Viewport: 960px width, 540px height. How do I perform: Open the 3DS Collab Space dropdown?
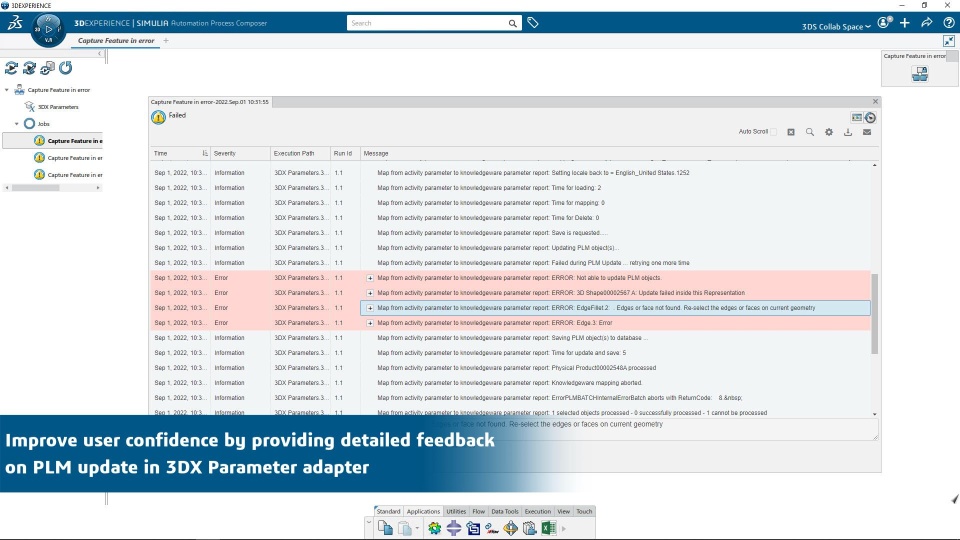tap(836, 27)
